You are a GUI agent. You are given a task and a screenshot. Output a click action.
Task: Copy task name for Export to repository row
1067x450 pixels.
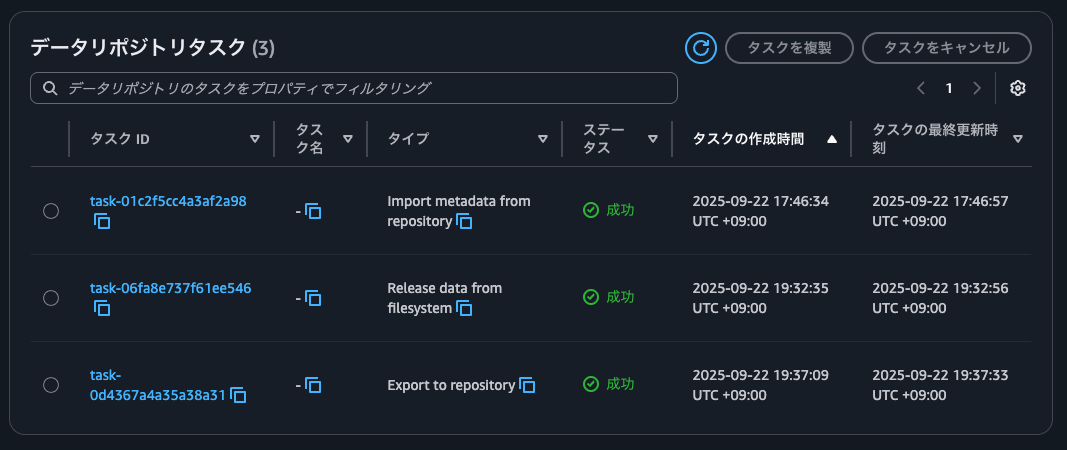313,385
